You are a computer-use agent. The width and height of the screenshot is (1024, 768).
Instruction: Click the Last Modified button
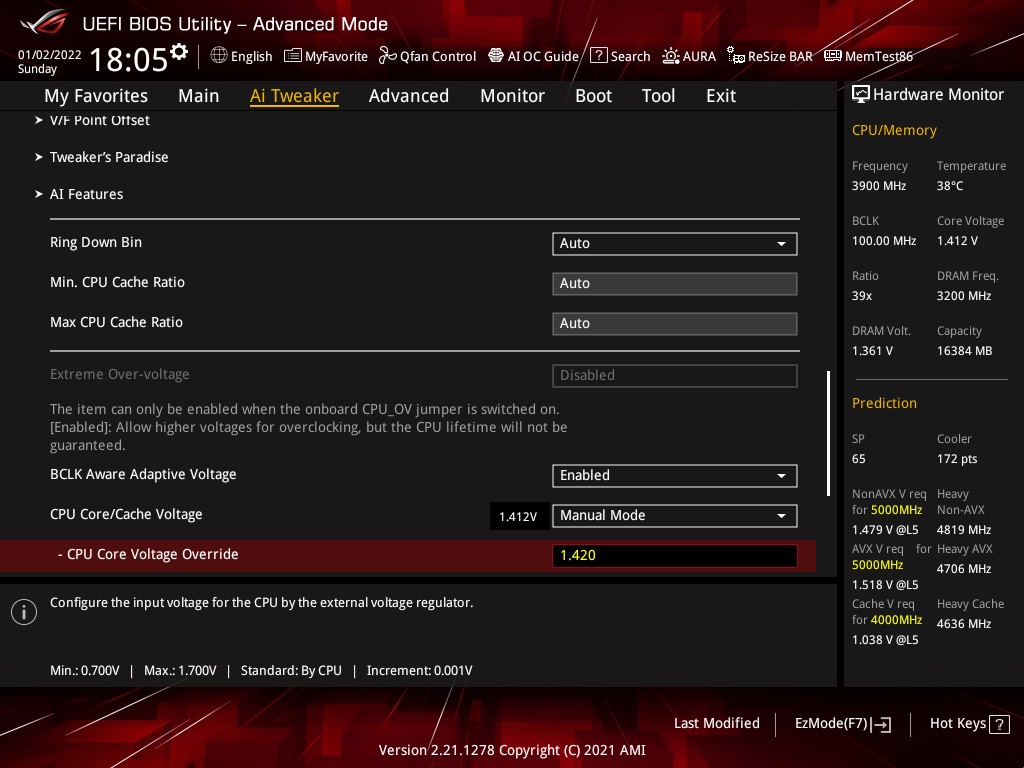click(x=716, y=723)
